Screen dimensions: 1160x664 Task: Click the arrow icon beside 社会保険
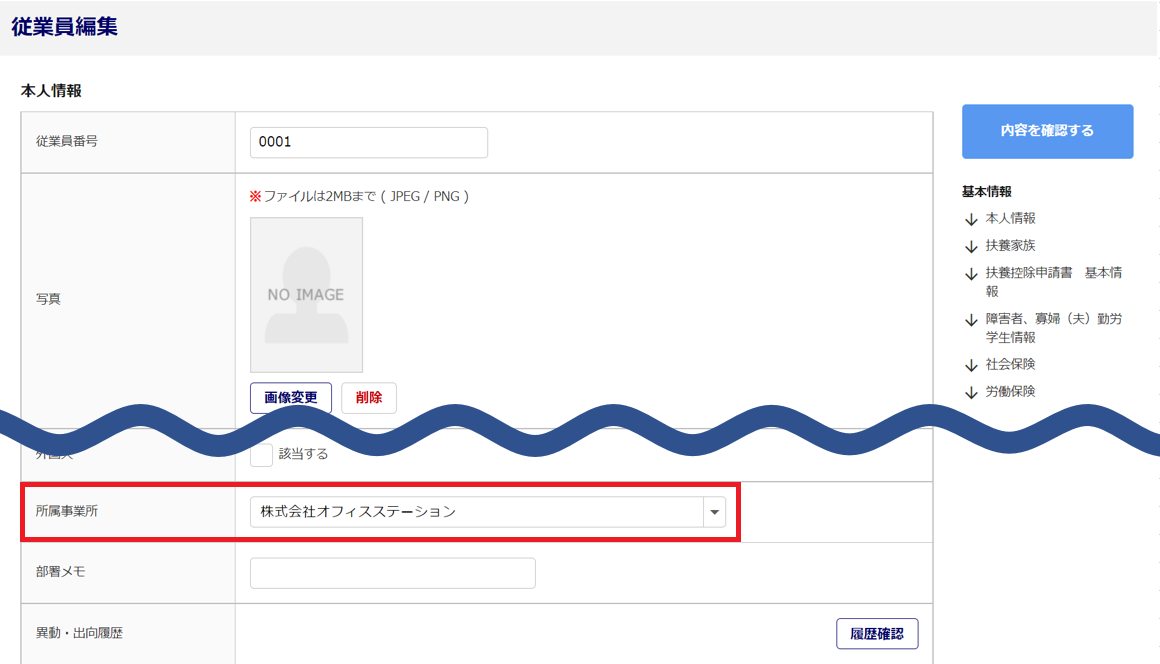click(971, 365)
